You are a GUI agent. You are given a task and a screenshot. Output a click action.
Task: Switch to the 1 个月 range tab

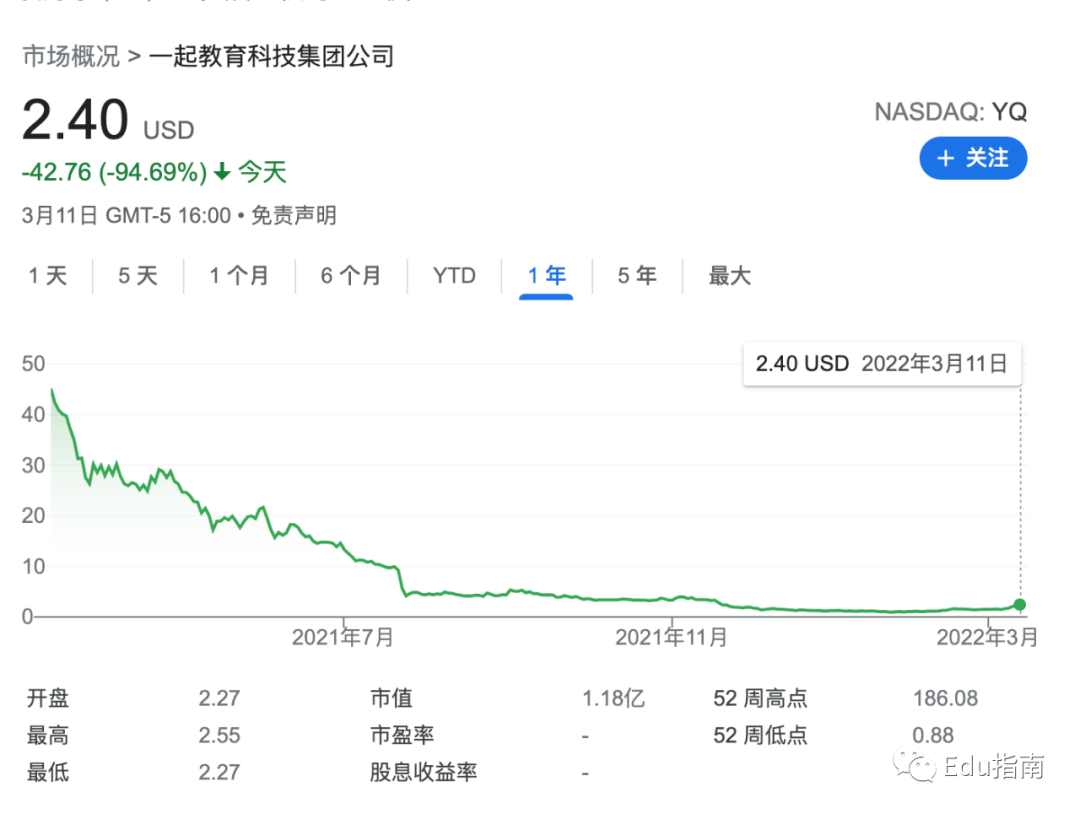[239, 276]
